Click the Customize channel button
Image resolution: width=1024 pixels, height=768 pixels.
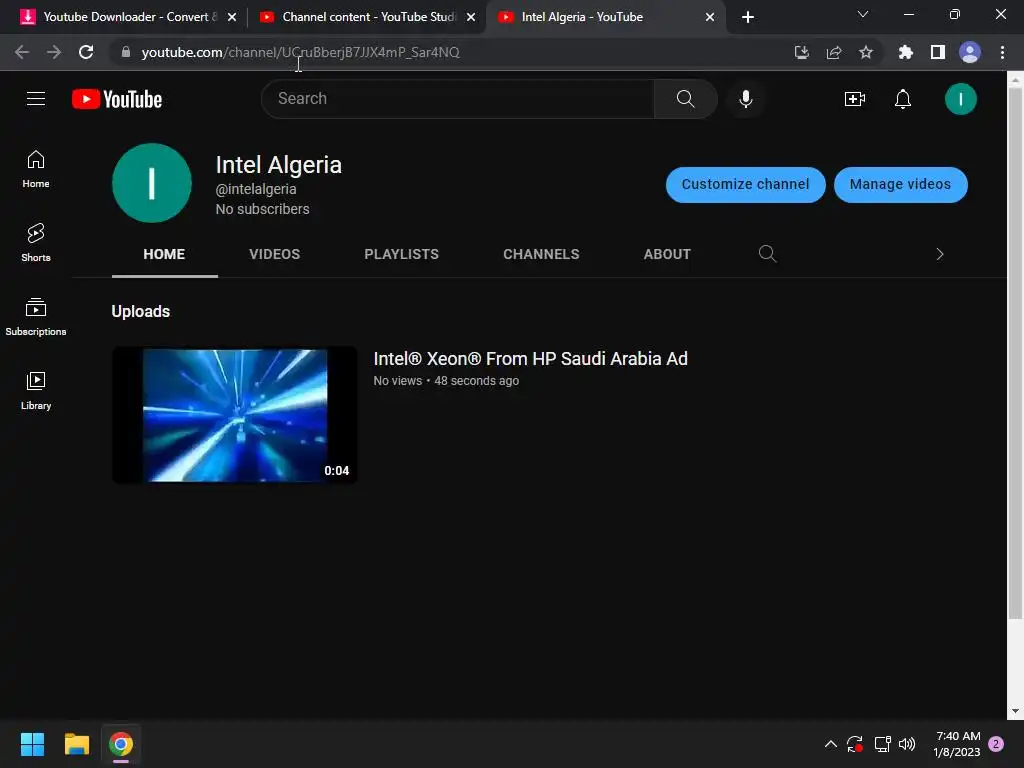click(745, 184)
